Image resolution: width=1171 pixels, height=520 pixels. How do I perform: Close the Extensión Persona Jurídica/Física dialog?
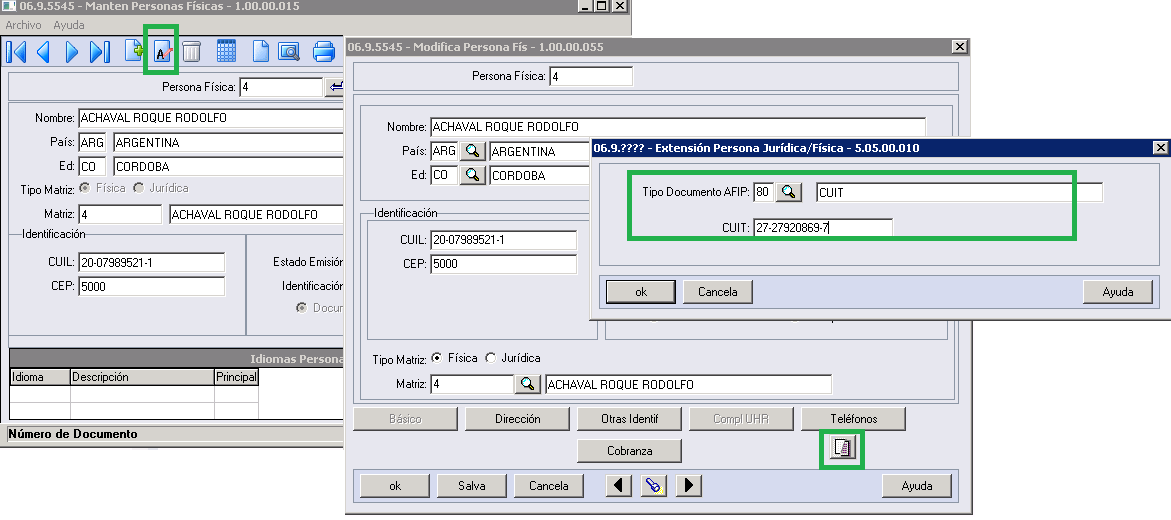point(1161,147)
